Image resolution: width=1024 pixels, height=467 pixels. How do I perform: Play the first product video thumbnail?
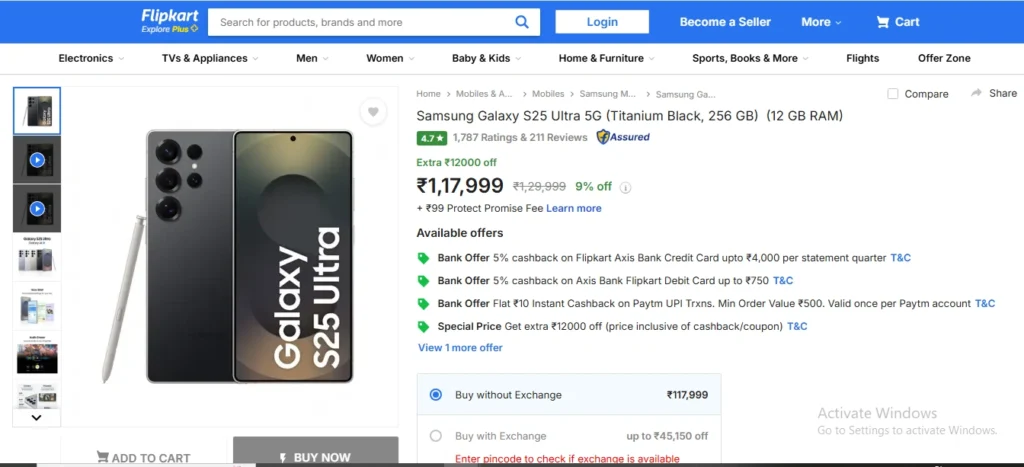[37, 159]
